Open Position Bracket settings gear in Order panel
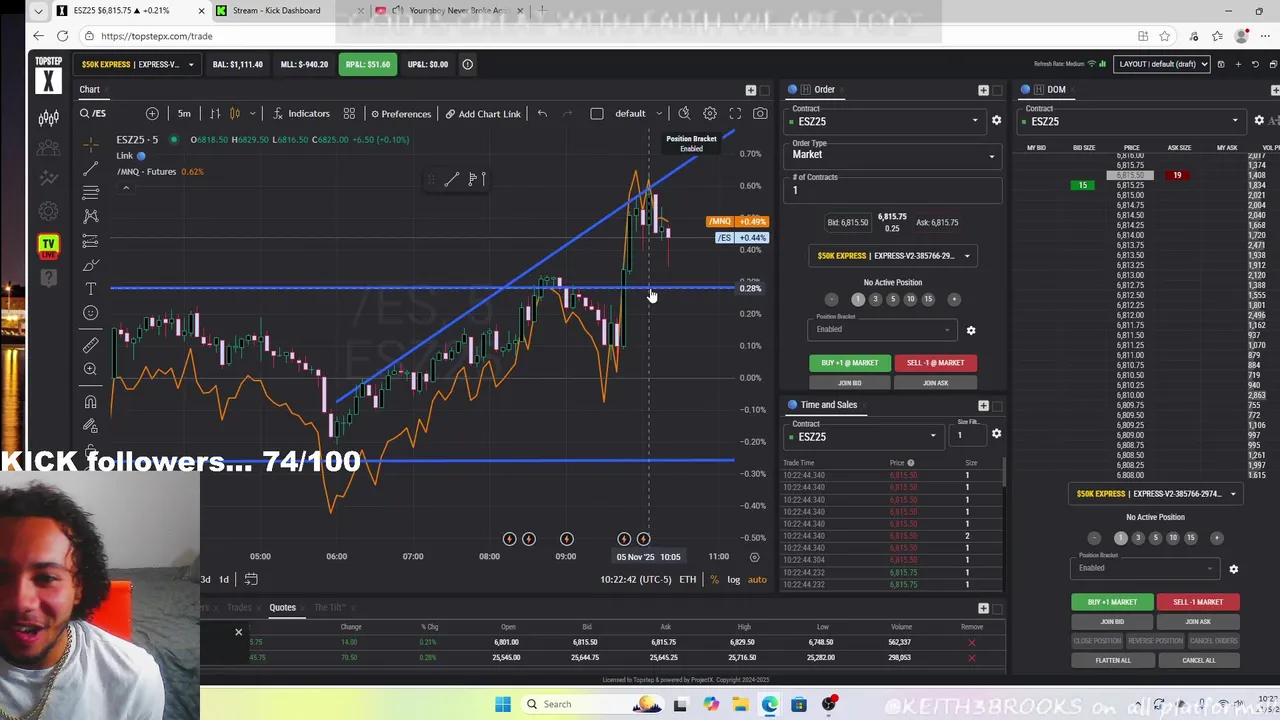Screen dimensions: 1280x720 click(970, 330)
